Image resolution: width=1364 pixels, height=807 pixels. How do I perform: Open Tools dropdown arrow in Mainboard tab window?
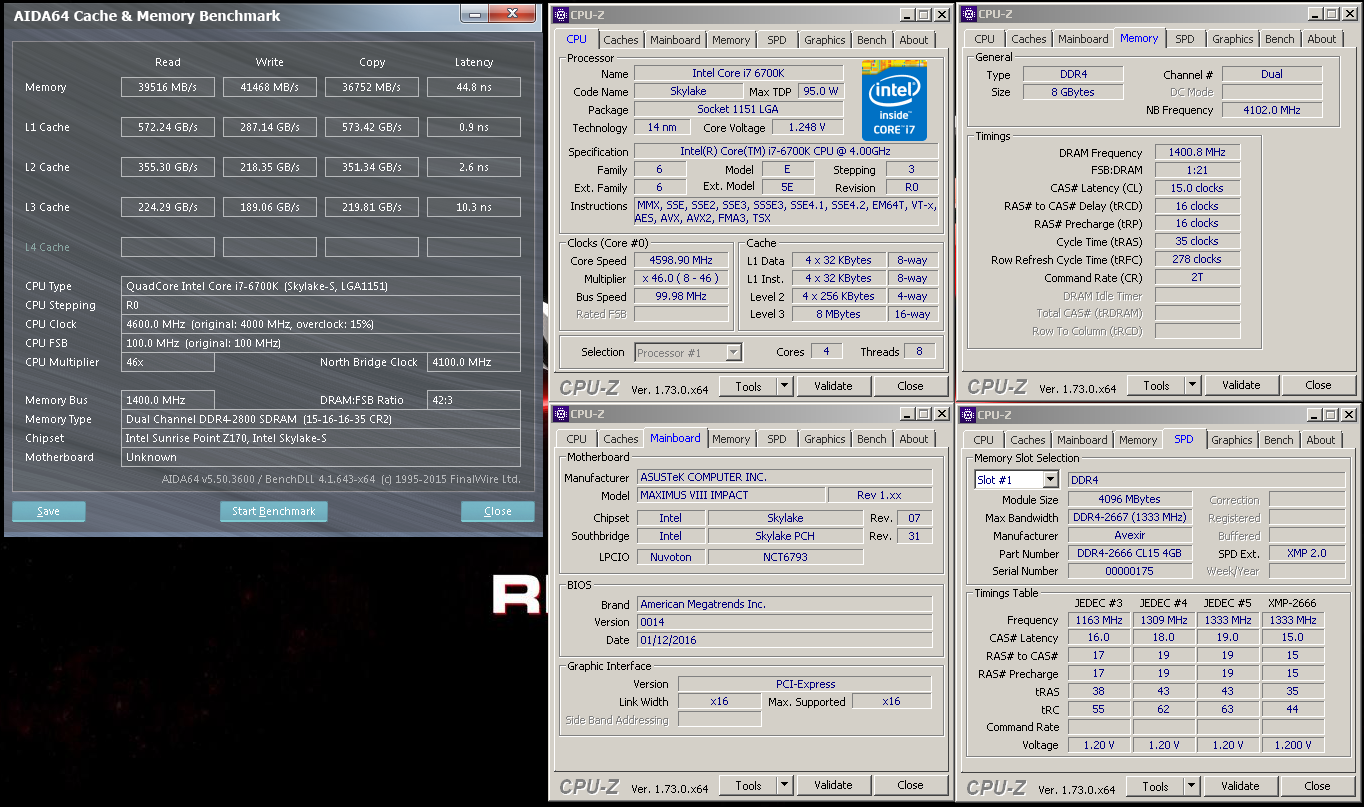pyautogui.click(x=784, y=785)
